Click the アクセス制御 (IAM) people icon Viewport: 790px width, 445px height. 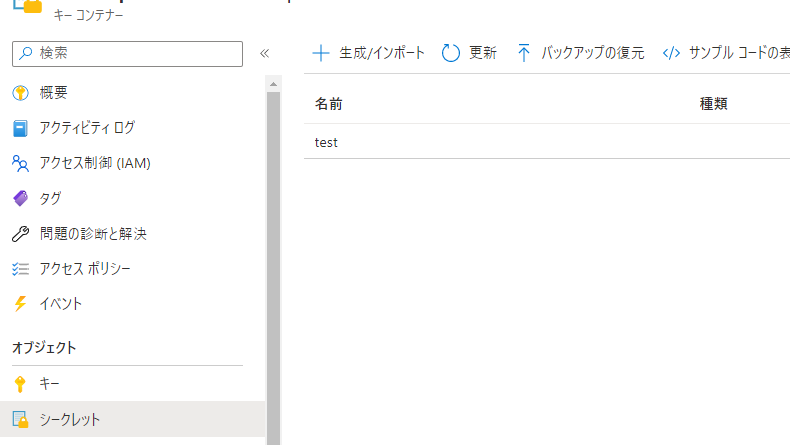20,163
